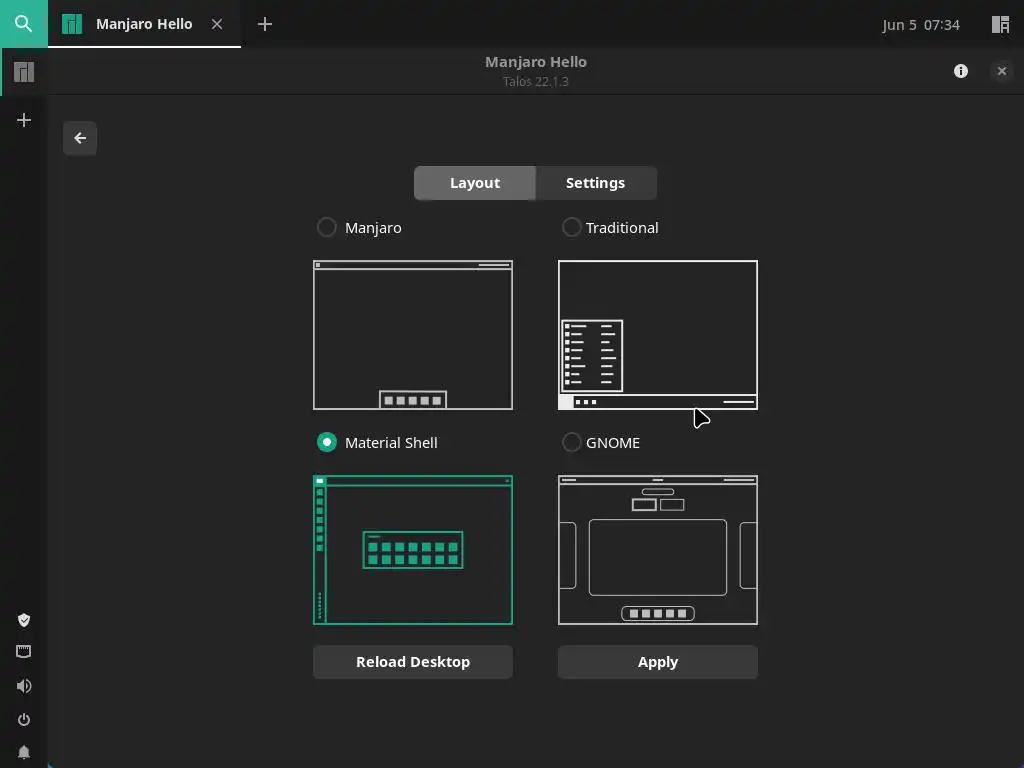The width and height of the screenshot is (1024, 768).
Task: Click the GNOME layout preview thumbnail
Action: click(x=658, y=550)
